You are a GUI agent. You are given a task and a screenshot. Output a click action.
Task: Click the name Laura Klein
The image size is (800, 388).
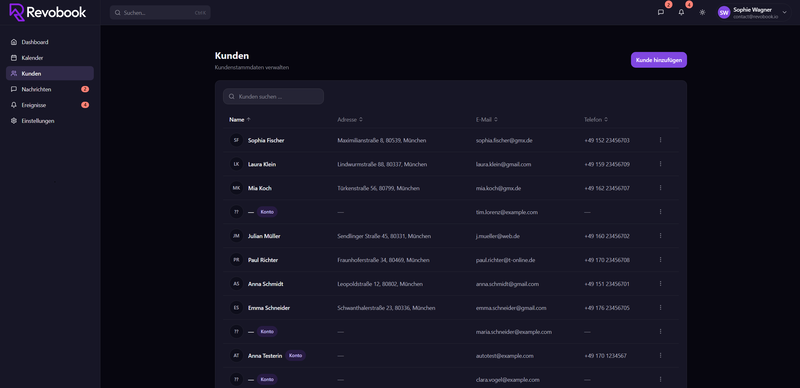pos(262,164)
